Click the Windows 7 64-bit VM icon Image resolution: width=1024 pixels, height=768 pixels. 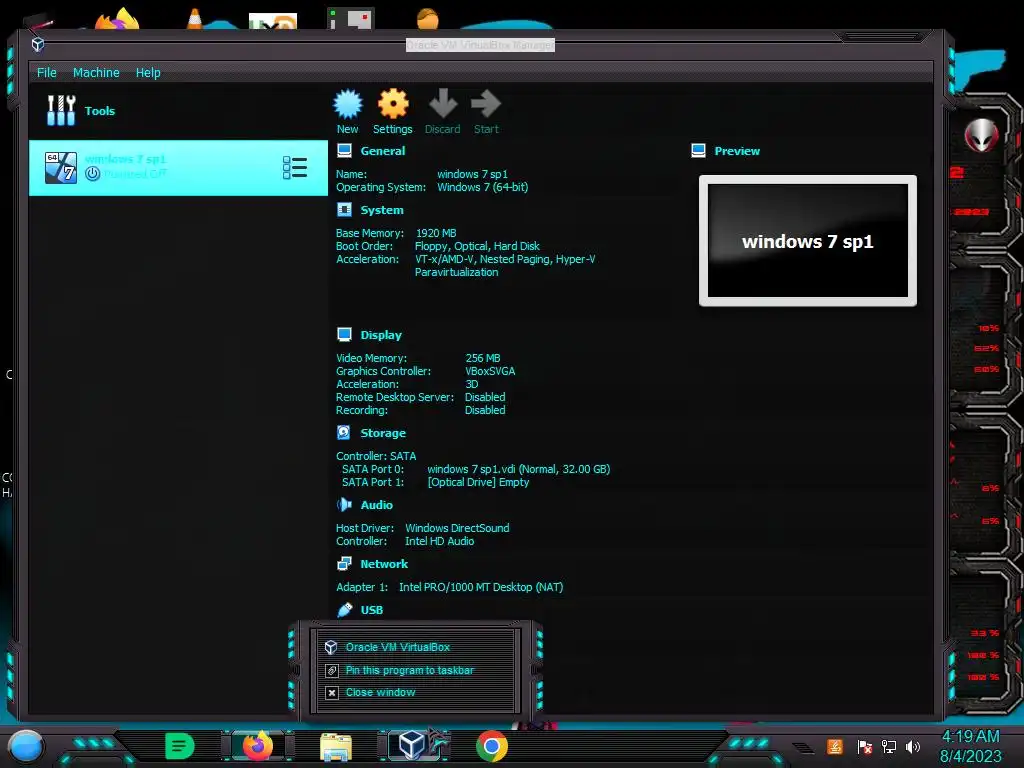(x=61, y=167)
